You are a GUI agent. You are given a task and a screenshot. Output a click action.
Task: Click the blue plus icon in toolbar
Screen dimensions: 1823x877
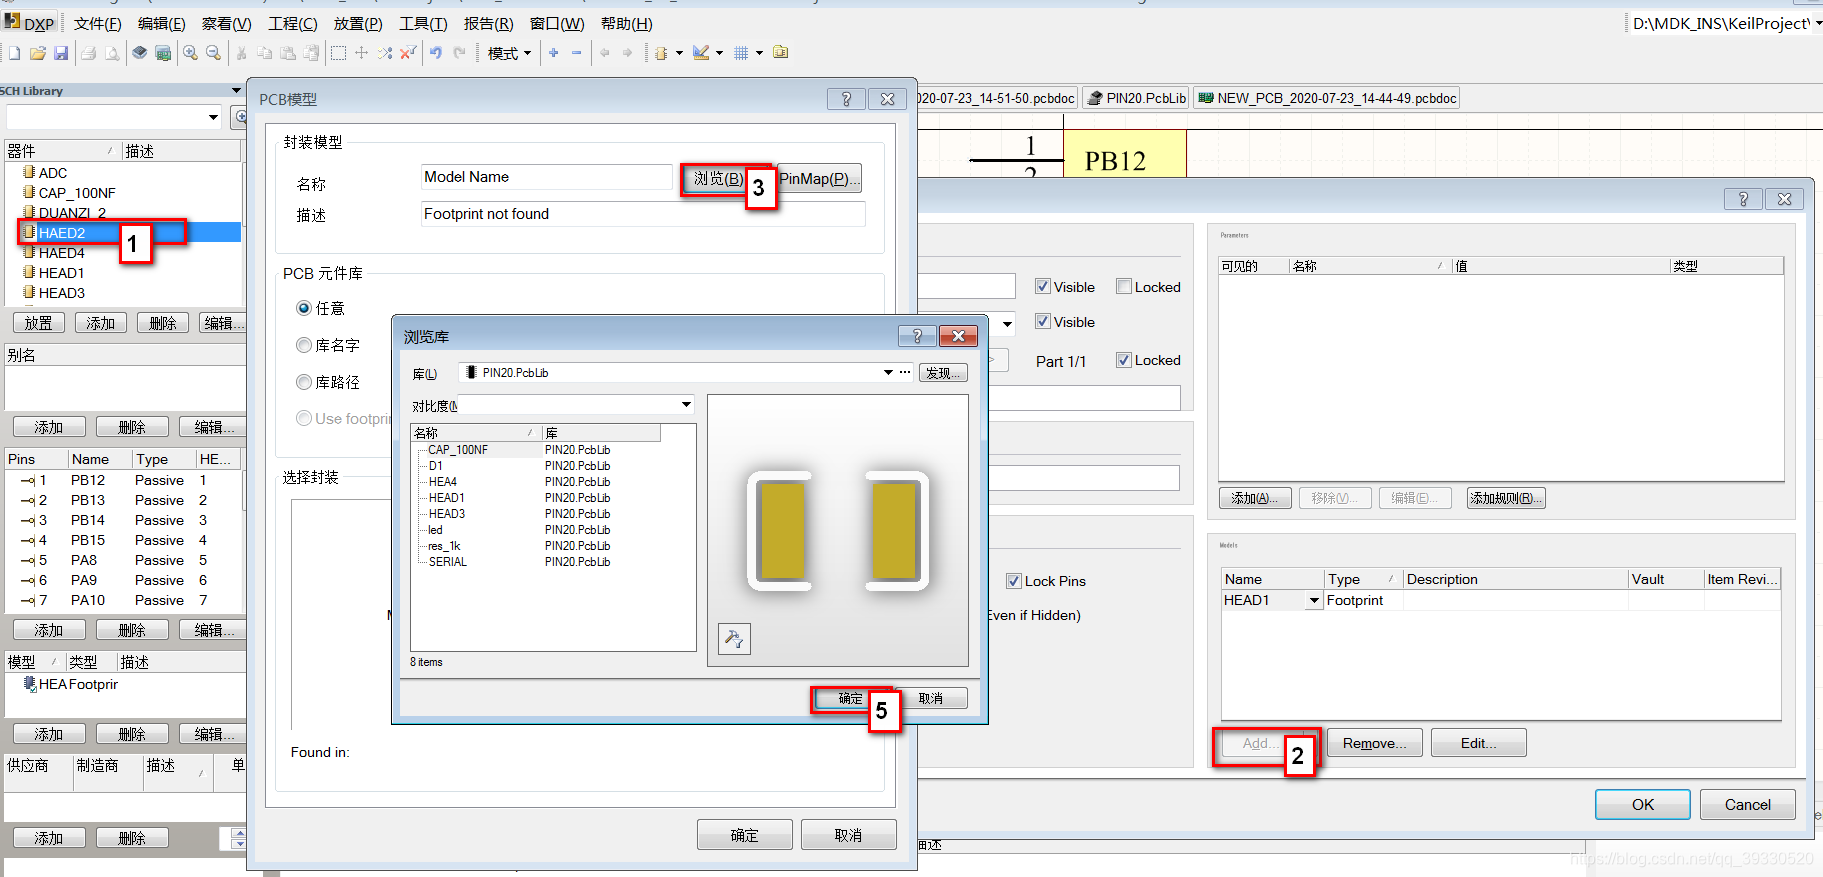553,53
